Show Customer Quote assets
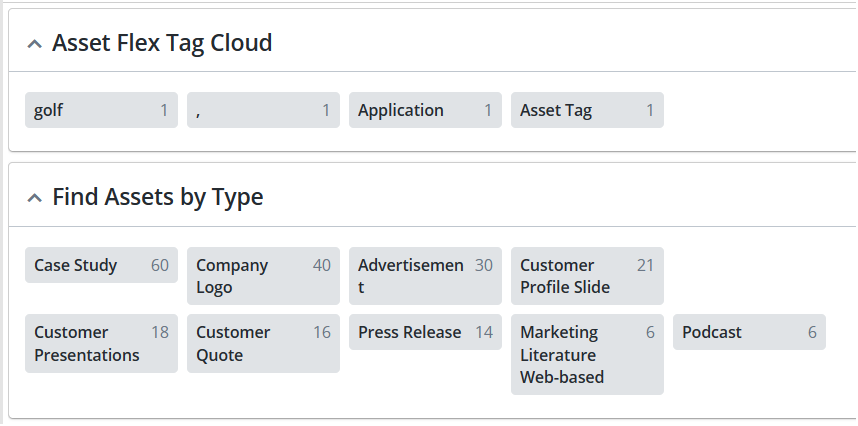Viewport: 858px width, 426px height. tap(263, 343)
